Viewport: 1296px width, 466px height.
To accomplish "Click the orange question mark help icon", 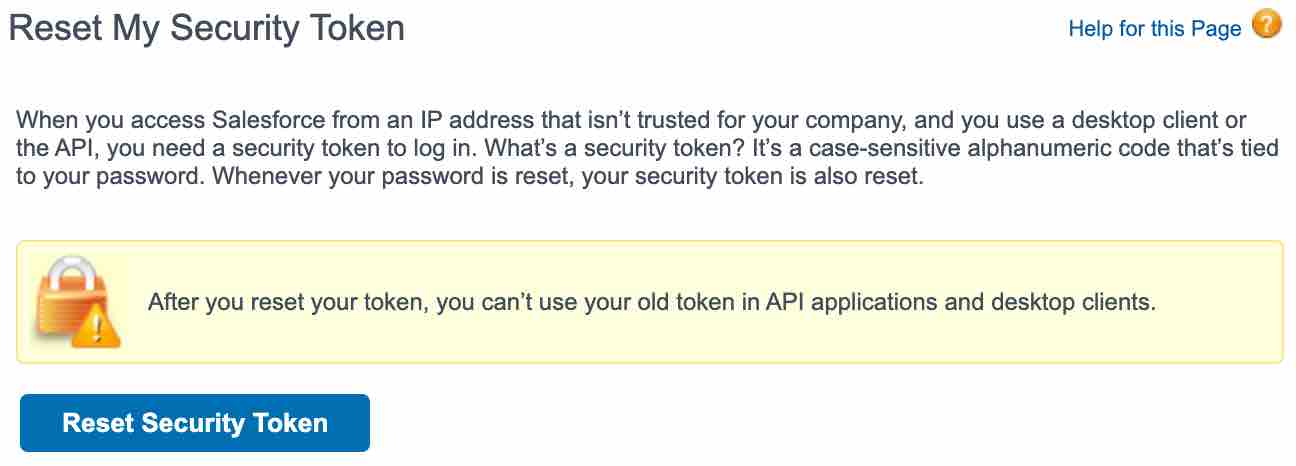I will tap(1266, 25).
